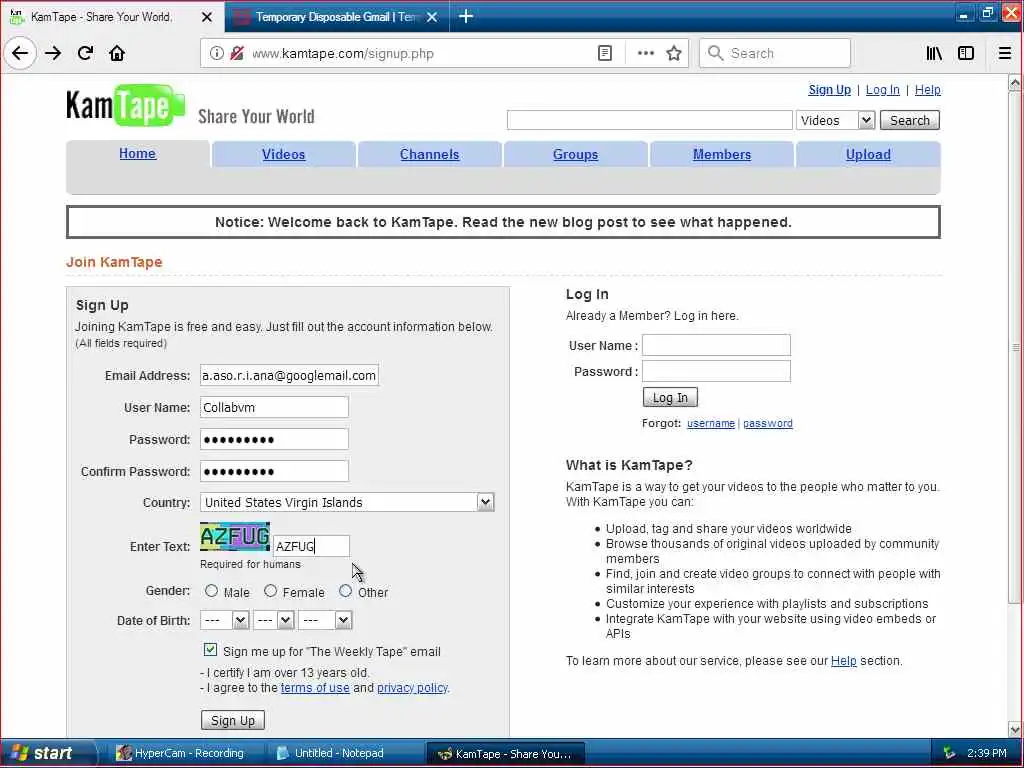Open page actions three-dot menu
This screenshot has height=768, width=1024.
pos(645,53)
